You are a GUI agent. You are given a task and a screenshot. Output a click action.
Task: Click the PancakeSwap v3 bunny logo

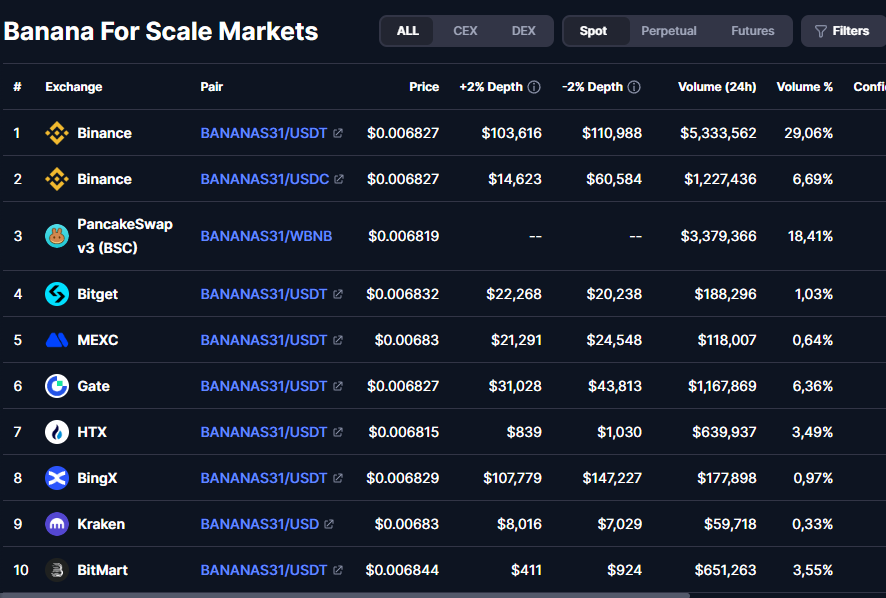point(57,236)
